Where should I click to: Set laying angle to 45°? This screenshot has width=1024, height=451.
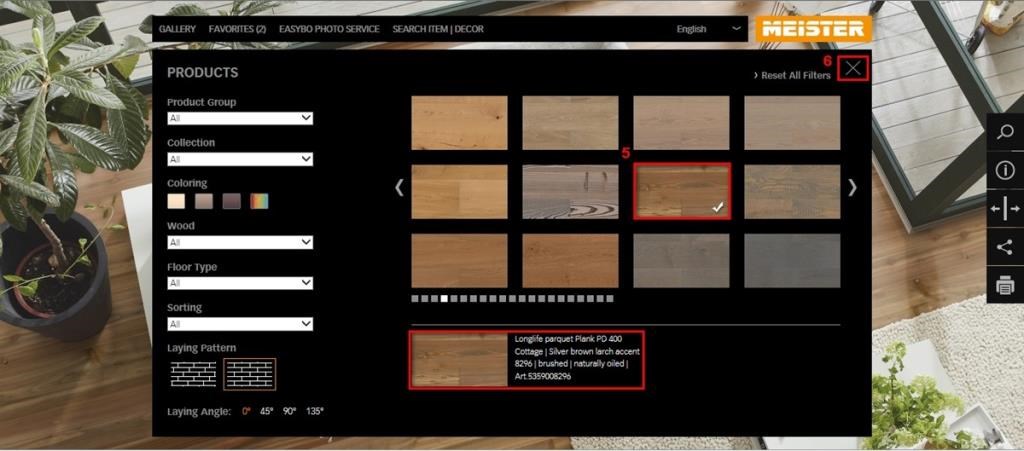point(266,411)
